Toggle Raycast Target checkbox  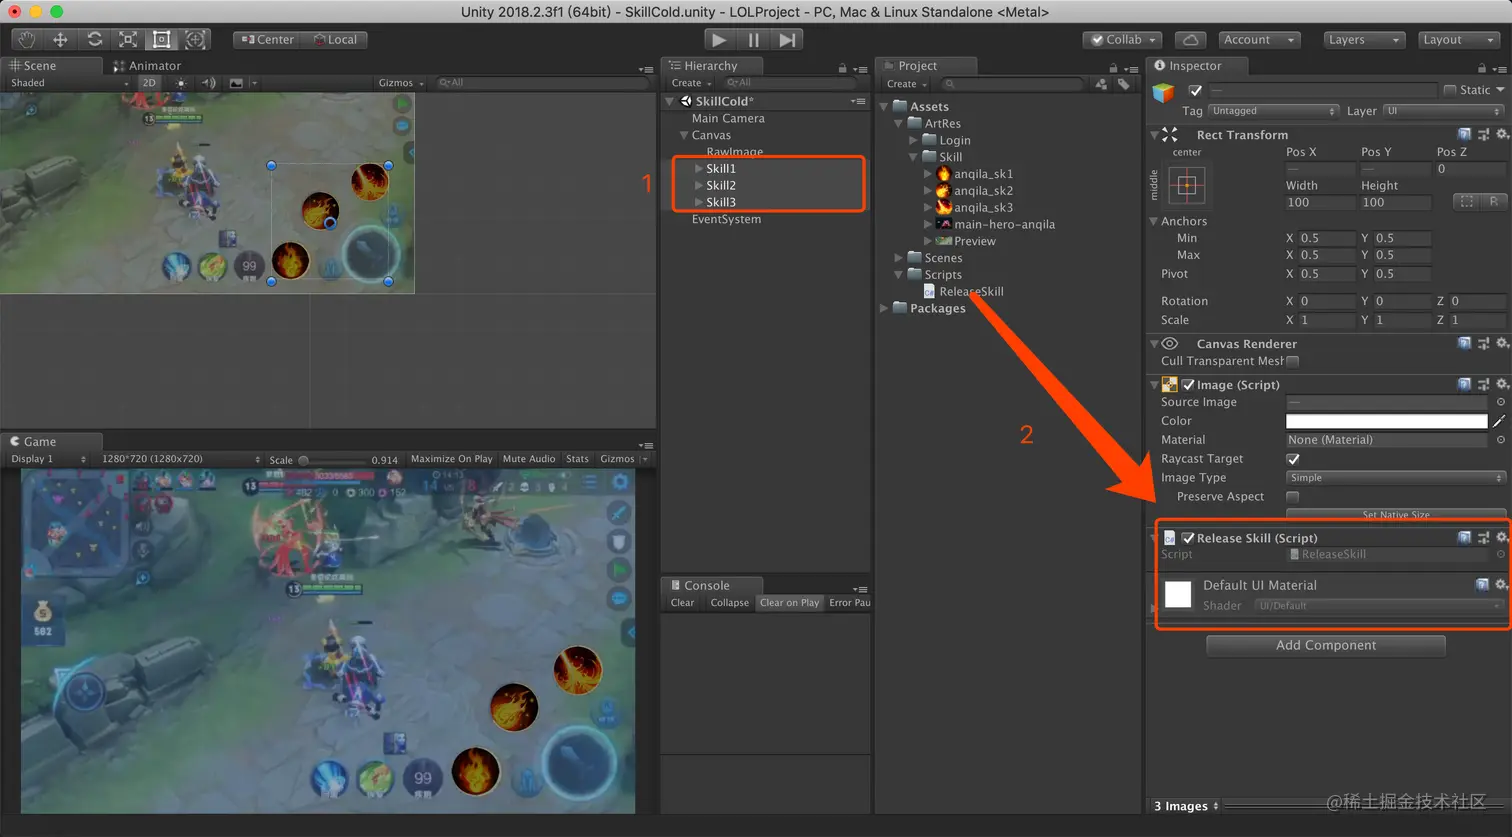1293,459
